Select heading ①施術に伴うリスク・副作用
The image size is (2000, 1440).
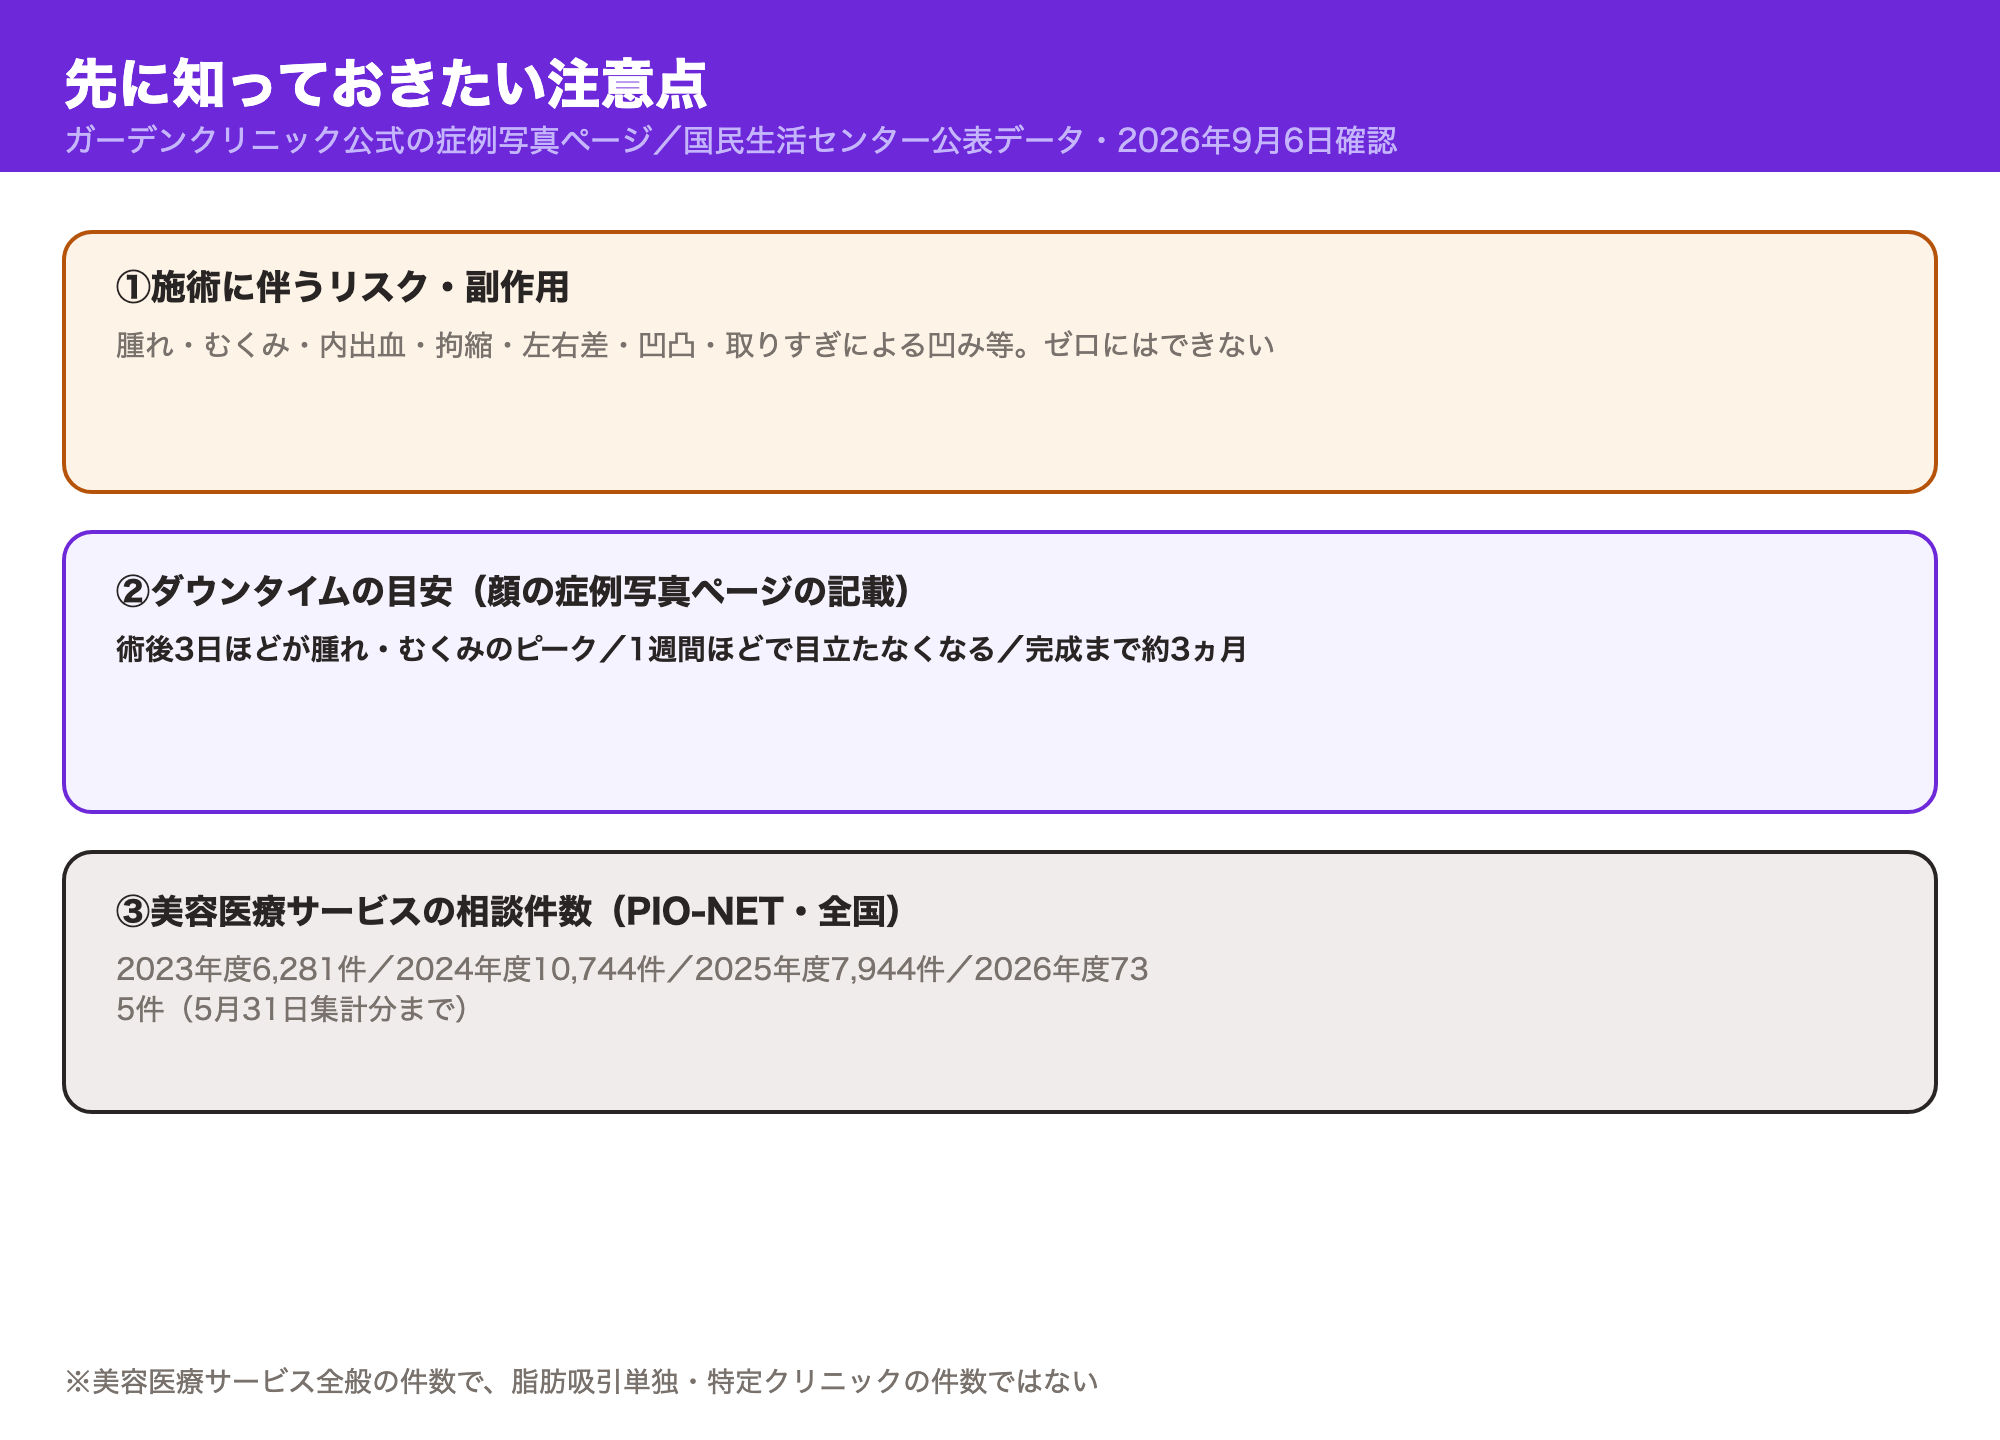342,287
